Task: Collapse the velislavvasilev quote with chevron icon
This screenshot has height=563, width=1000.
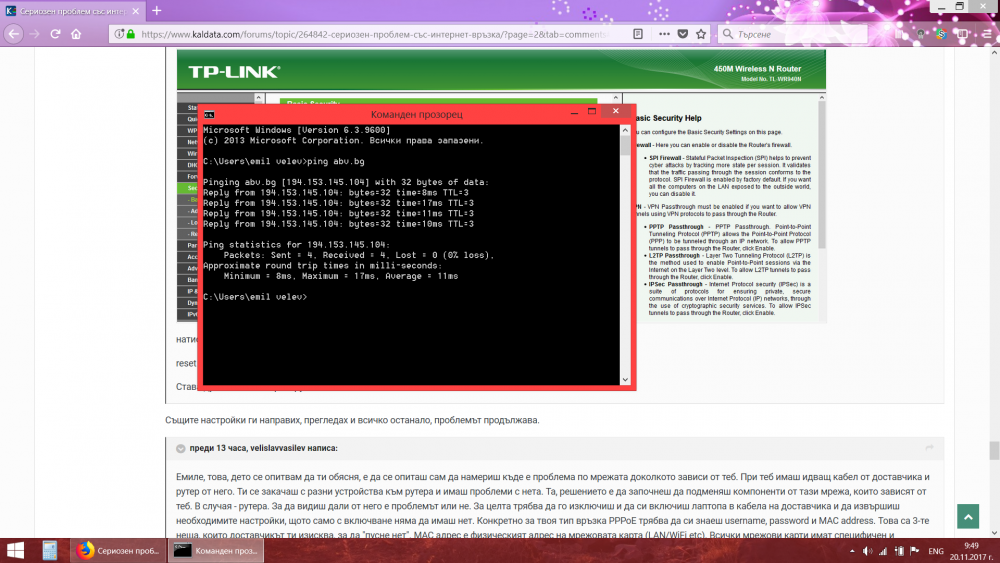Action: coord(180,448)
